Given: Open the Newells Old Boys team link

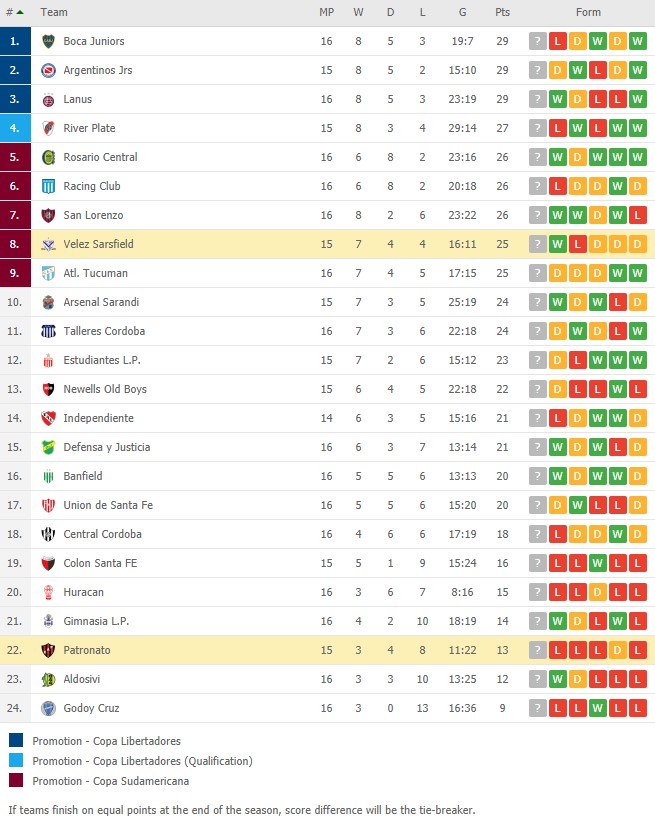Looking at the screenshot, I should [105, 389].
